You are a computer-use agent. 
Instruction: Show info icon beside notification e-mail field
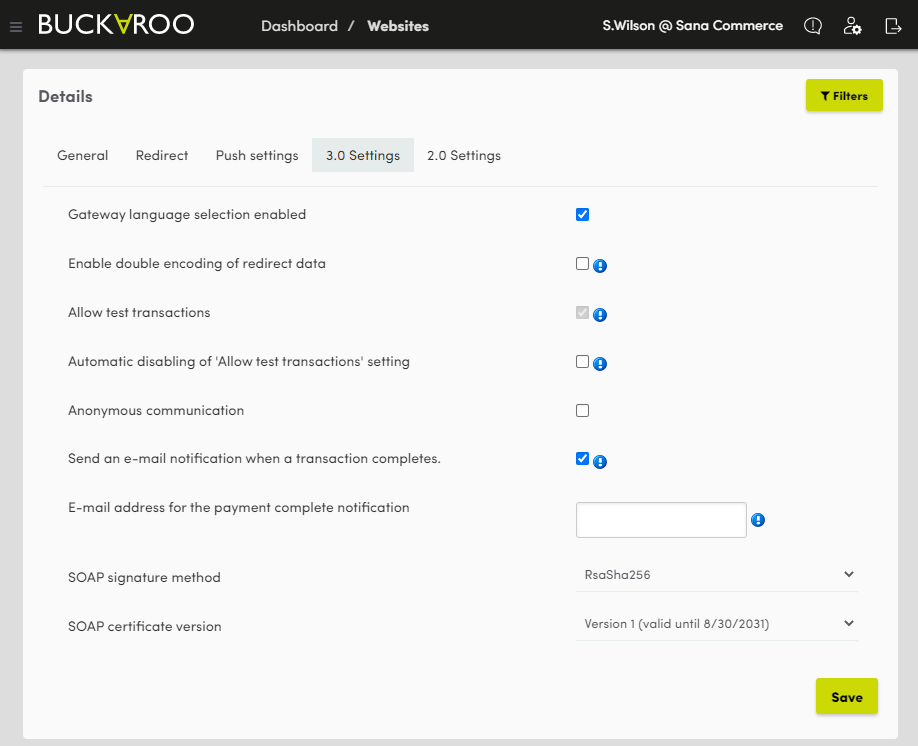(758, 520)
